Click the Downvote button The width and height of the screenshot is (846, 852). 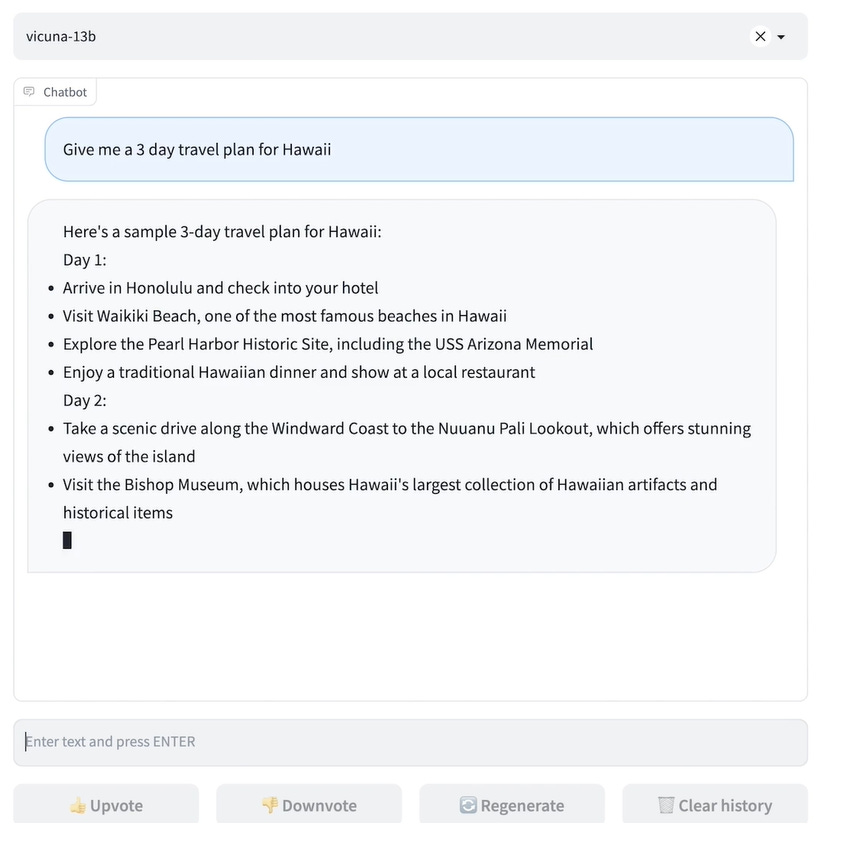[x=308, y=805]
